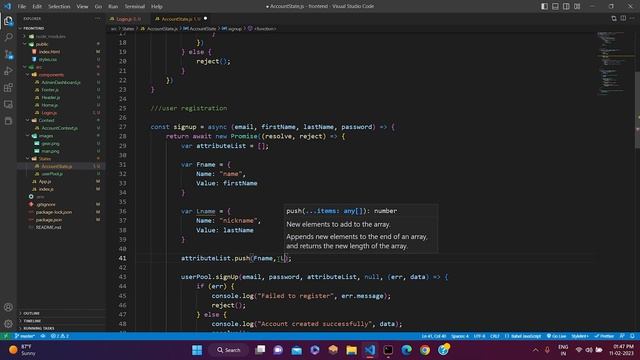Open the Edit menu
The width and height of the screenshot is (640, 360).
click(x=37, y=7)
